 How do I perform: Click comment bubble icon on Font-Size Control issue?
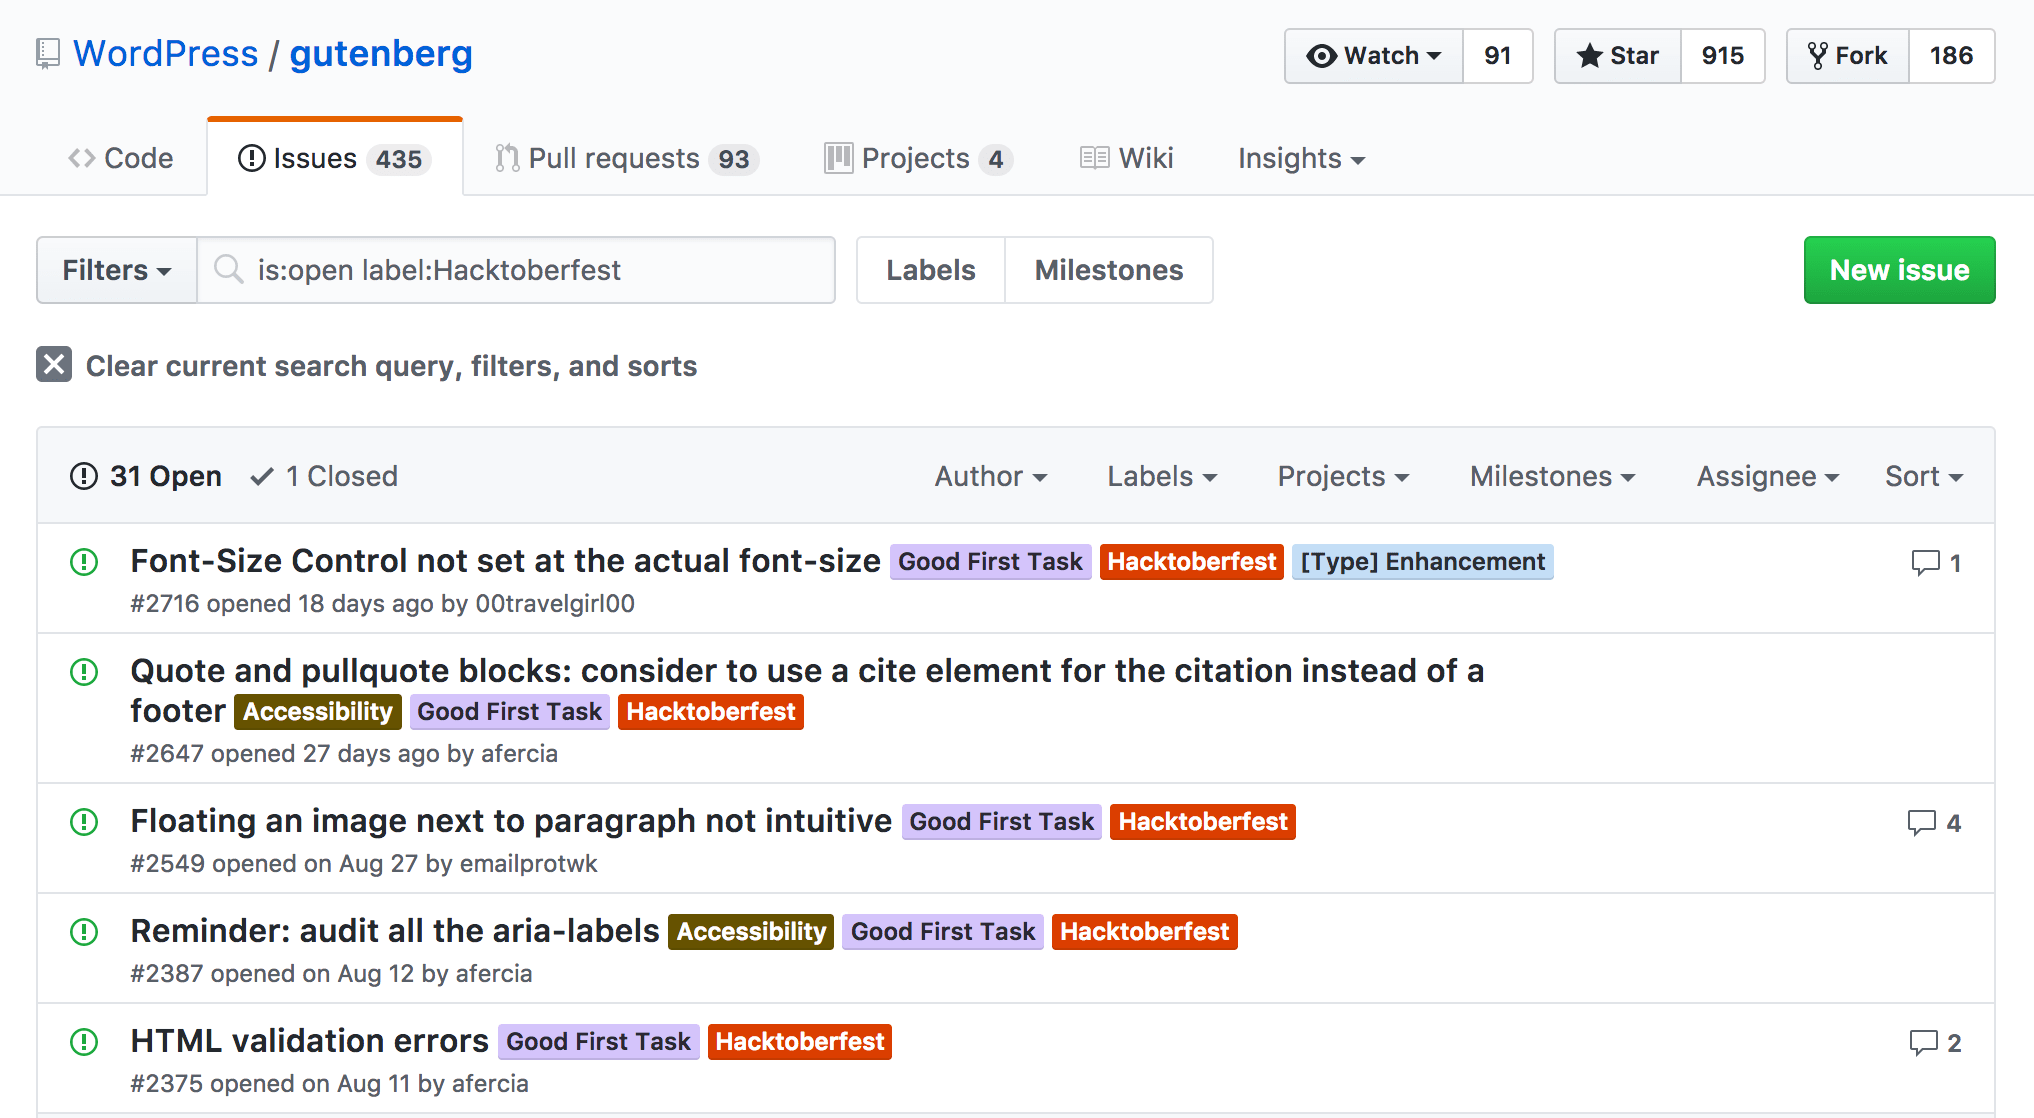pyautogui.click(x=1925, y=563)
